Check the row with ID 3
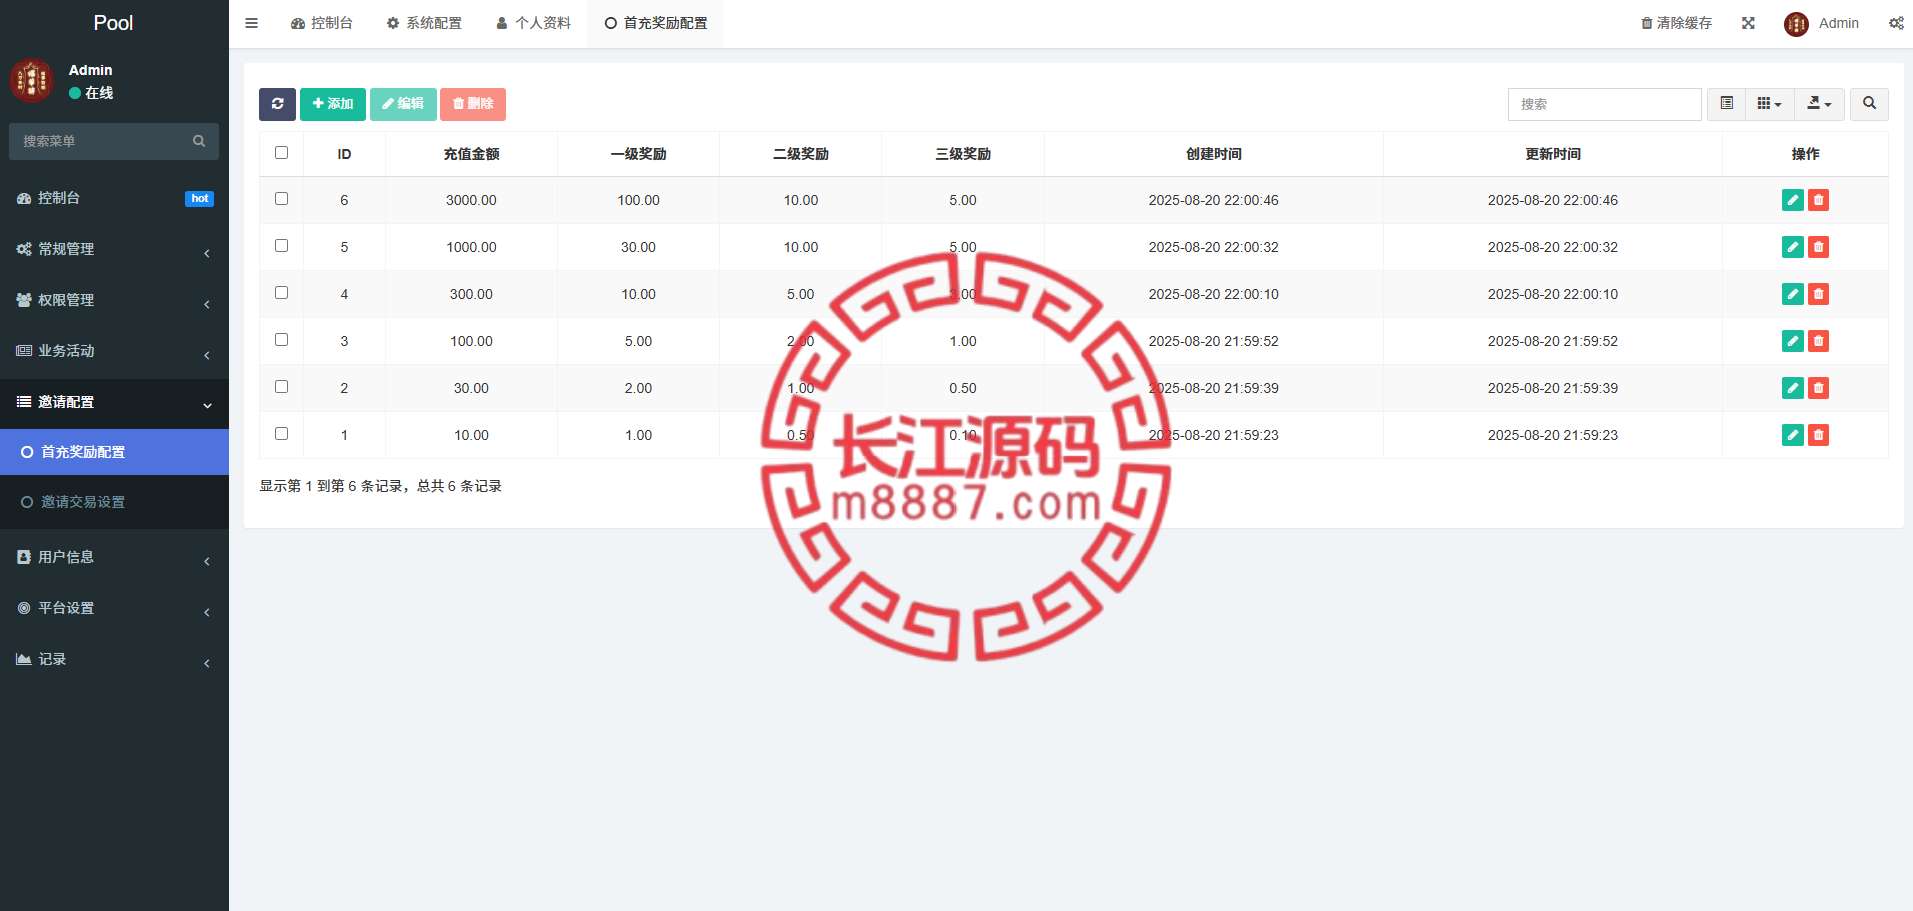This screenshot has width=1913, height=911. point(281,340)
